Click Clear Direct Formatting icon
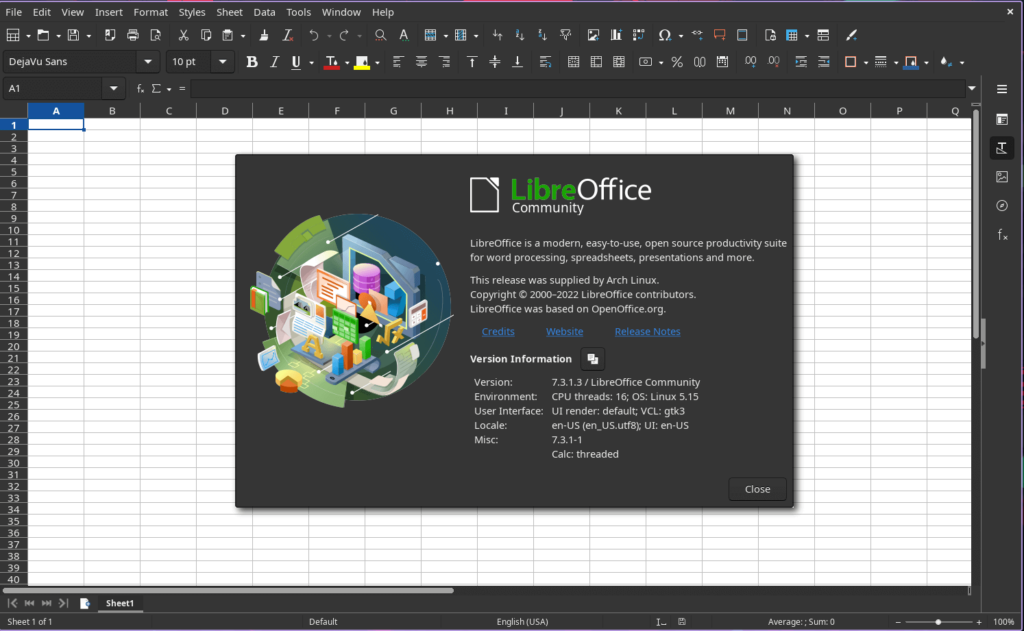The image size is (1024, 631). [x=287, y=35]
